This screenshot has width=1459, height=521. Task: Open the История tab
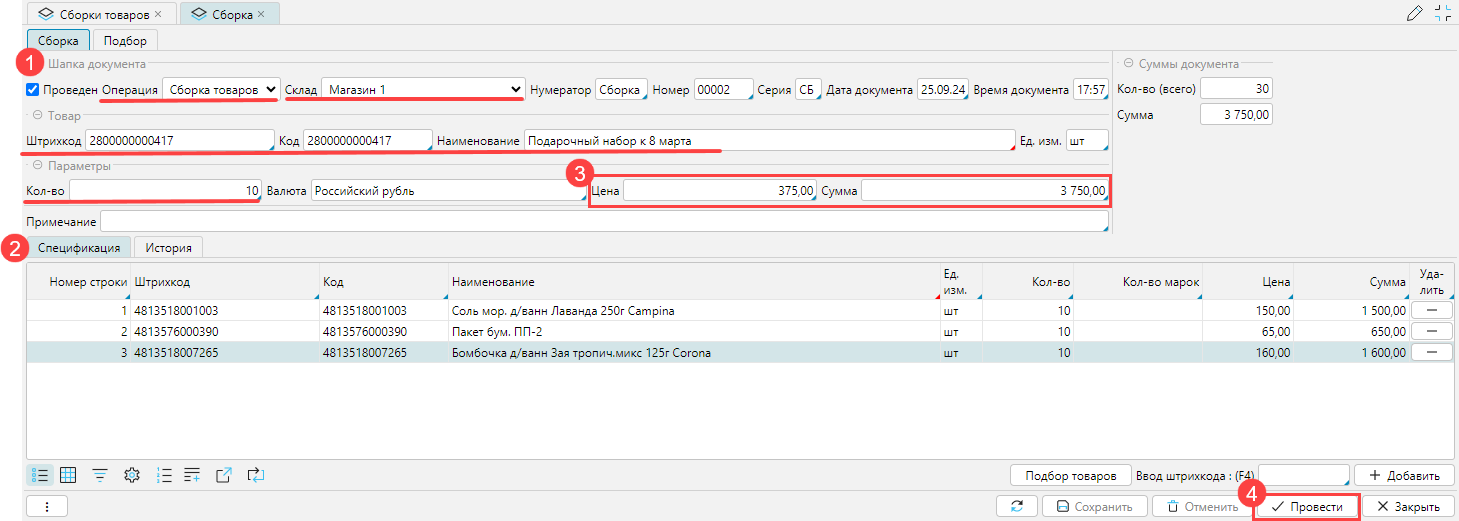[168, 247]
